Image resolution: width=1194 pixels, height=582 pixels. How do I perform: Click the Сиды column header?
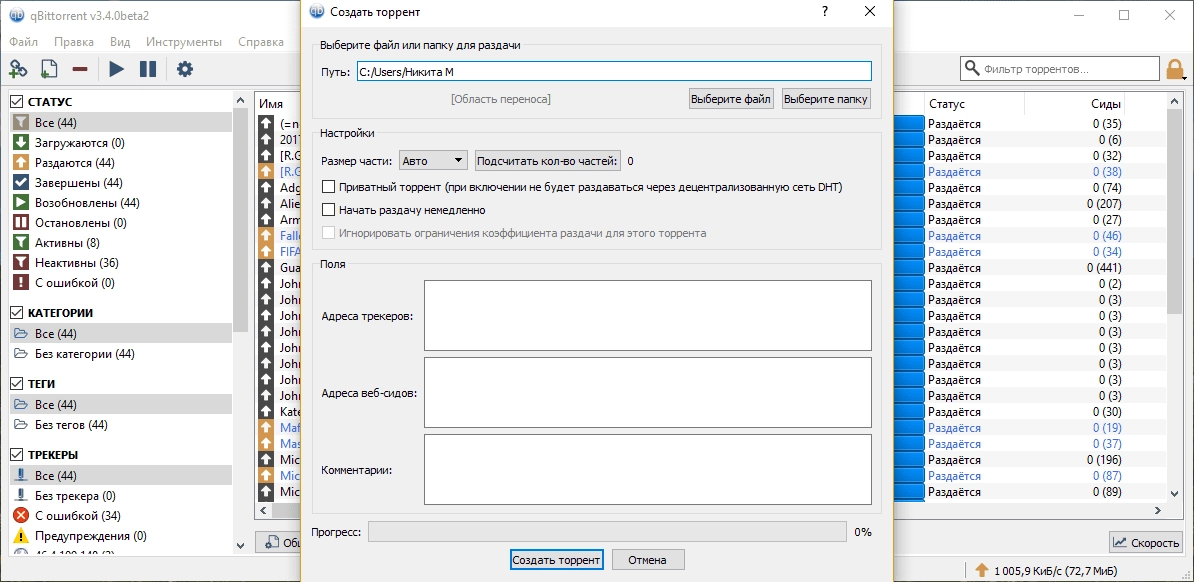click(1106, 104)
